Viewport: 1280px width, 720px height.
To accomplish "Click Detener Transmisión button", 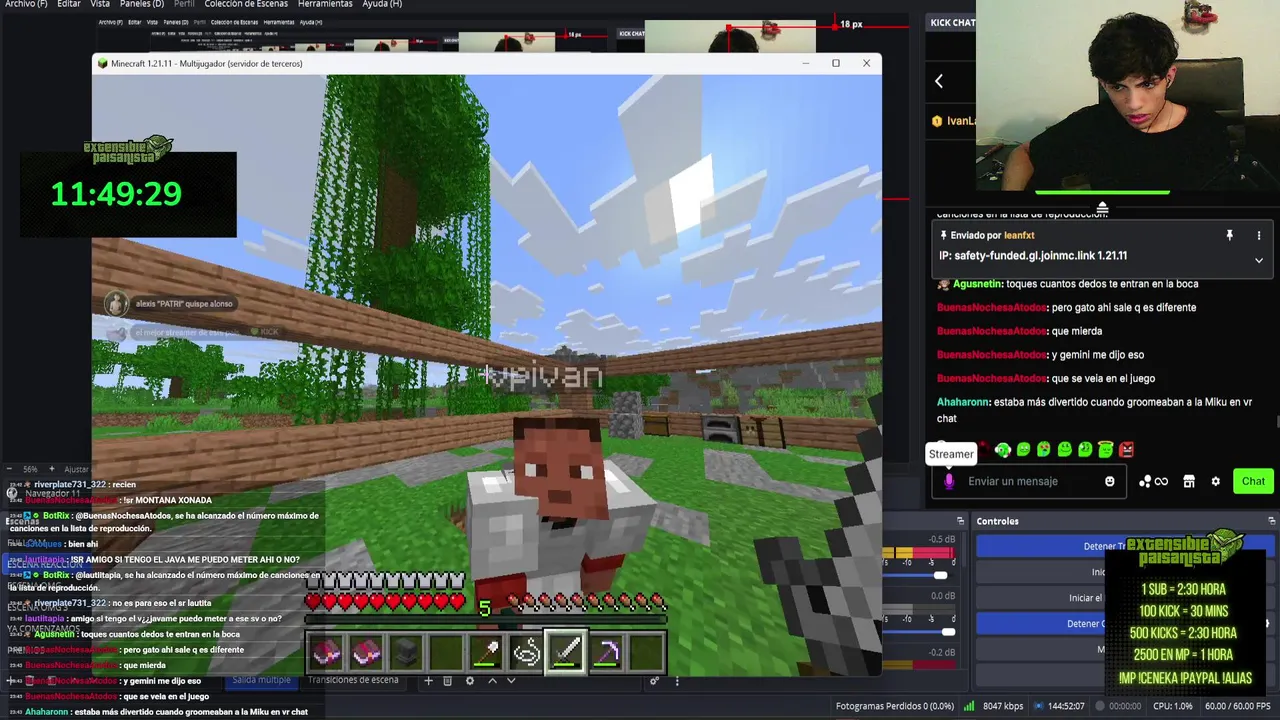I will point(1125,546).
